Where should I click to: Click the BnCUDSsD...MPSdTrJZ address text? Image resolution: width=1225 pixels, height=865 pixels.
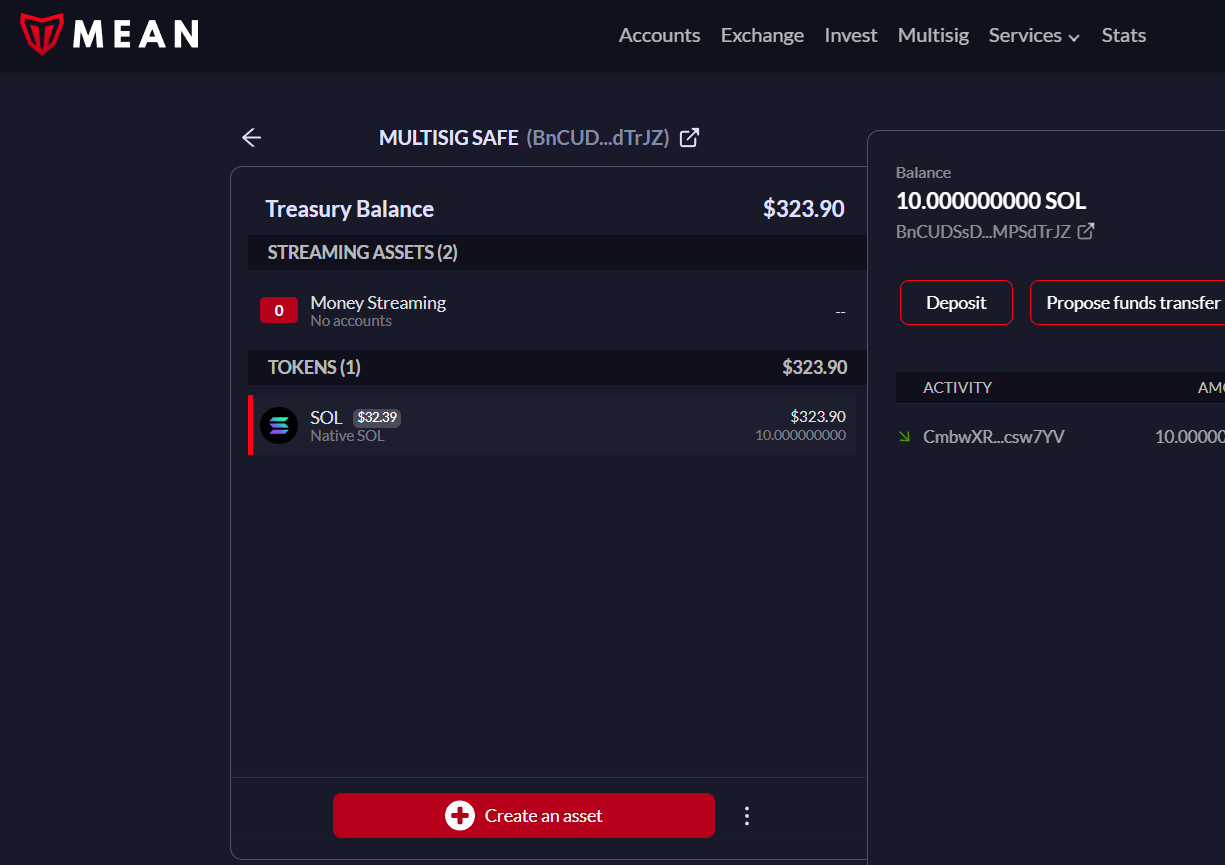pos(983,232)
